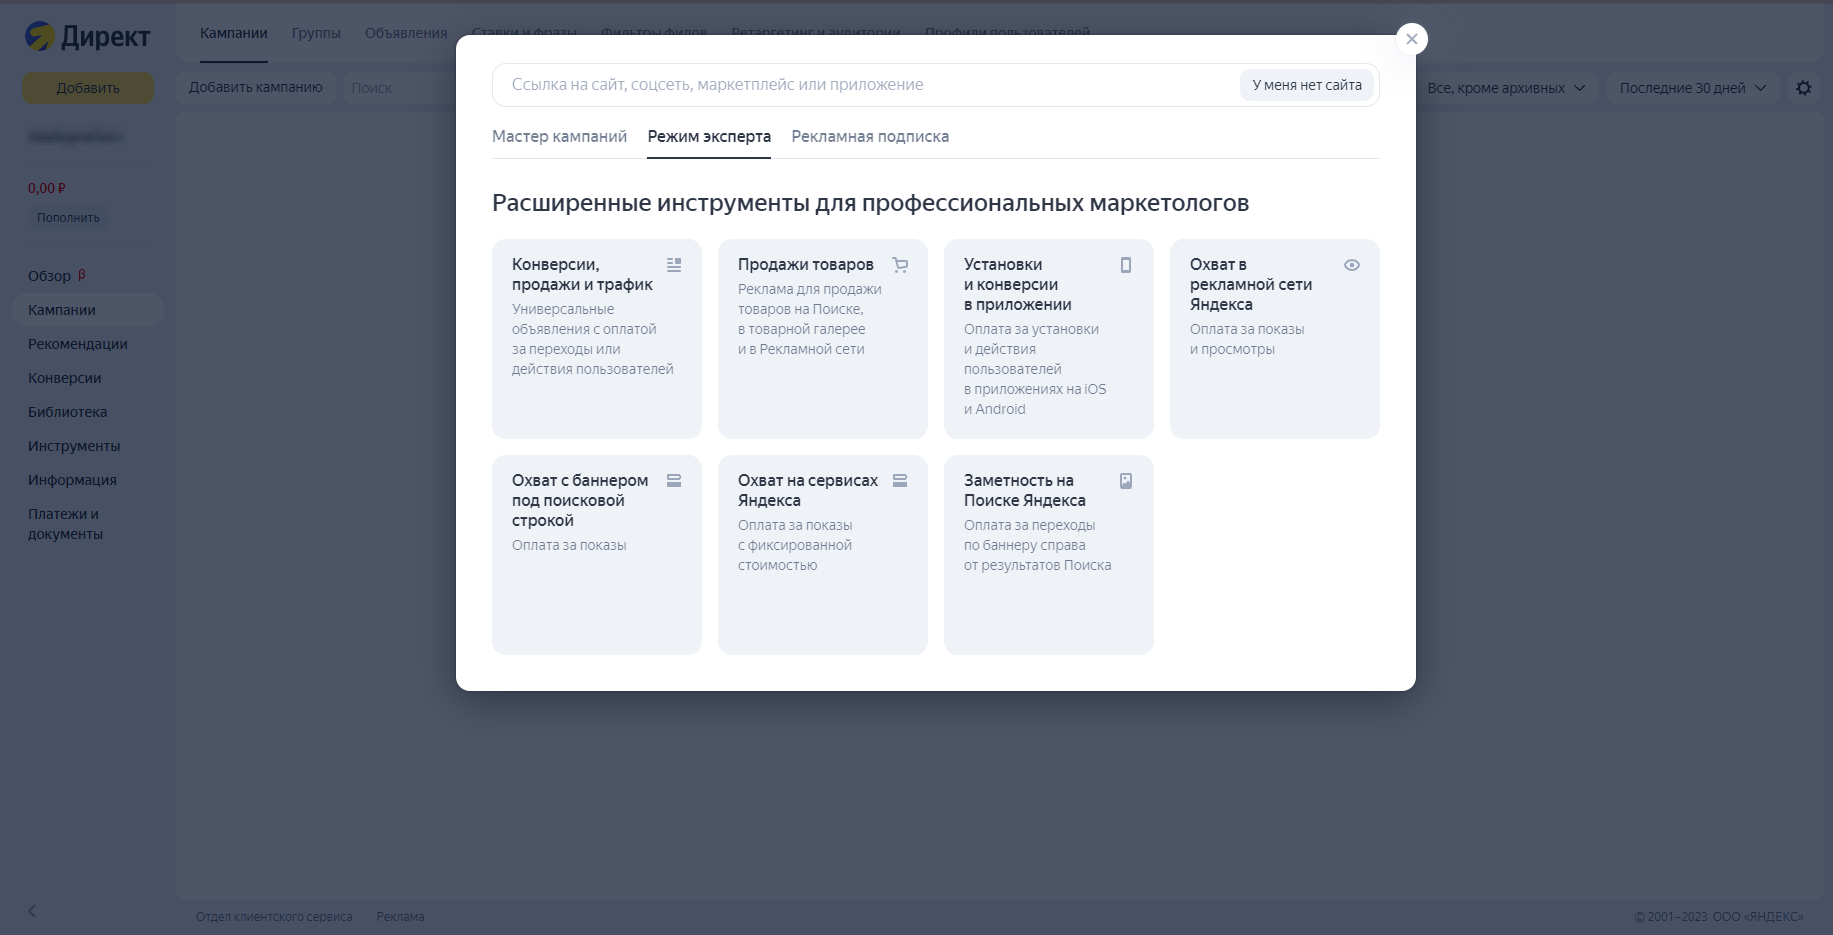
Task: Choose the Охват на сервисах Яндекса card
Action: (823, 555)
